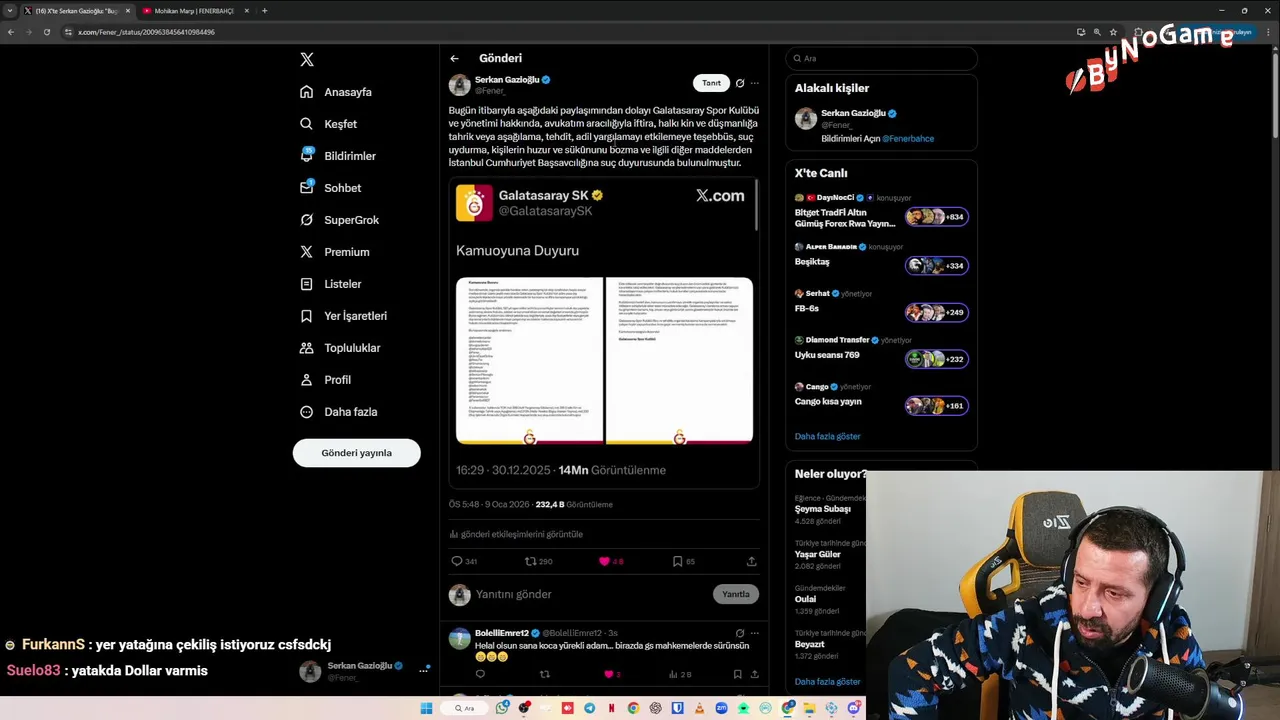
Task: Open Serkan Gazioğlu post avatar
Action: 459,85
